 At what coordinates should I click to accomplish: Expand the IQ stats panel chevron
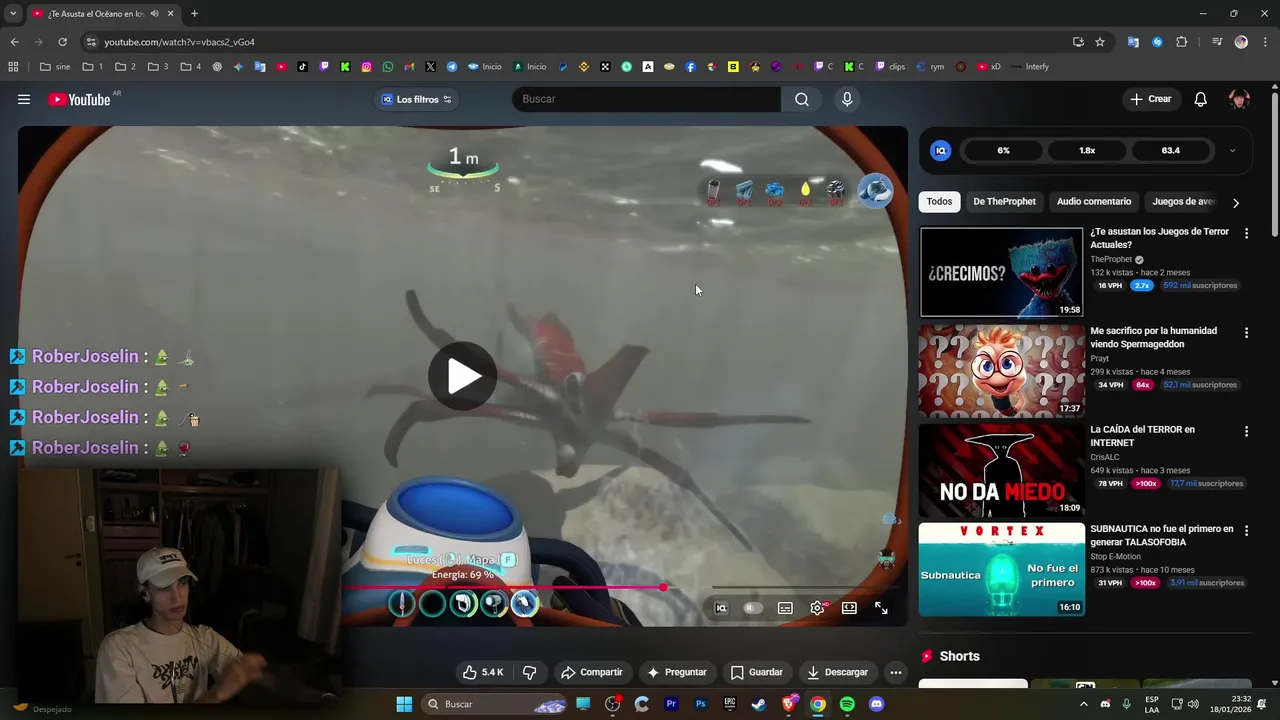point(1232,151)
